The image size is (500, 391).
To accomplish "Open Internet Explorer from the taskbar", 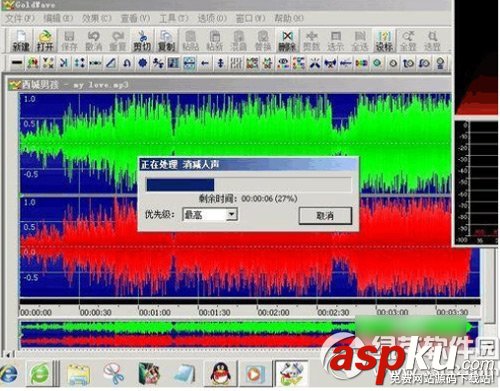I will (x=8, y=374).
